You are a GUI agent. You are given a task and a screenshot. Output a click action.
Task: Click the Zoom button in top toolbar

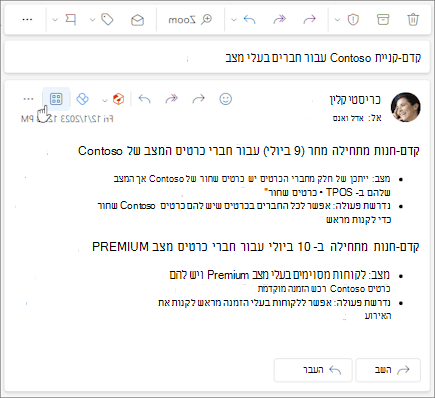click(x=190, y=20)
